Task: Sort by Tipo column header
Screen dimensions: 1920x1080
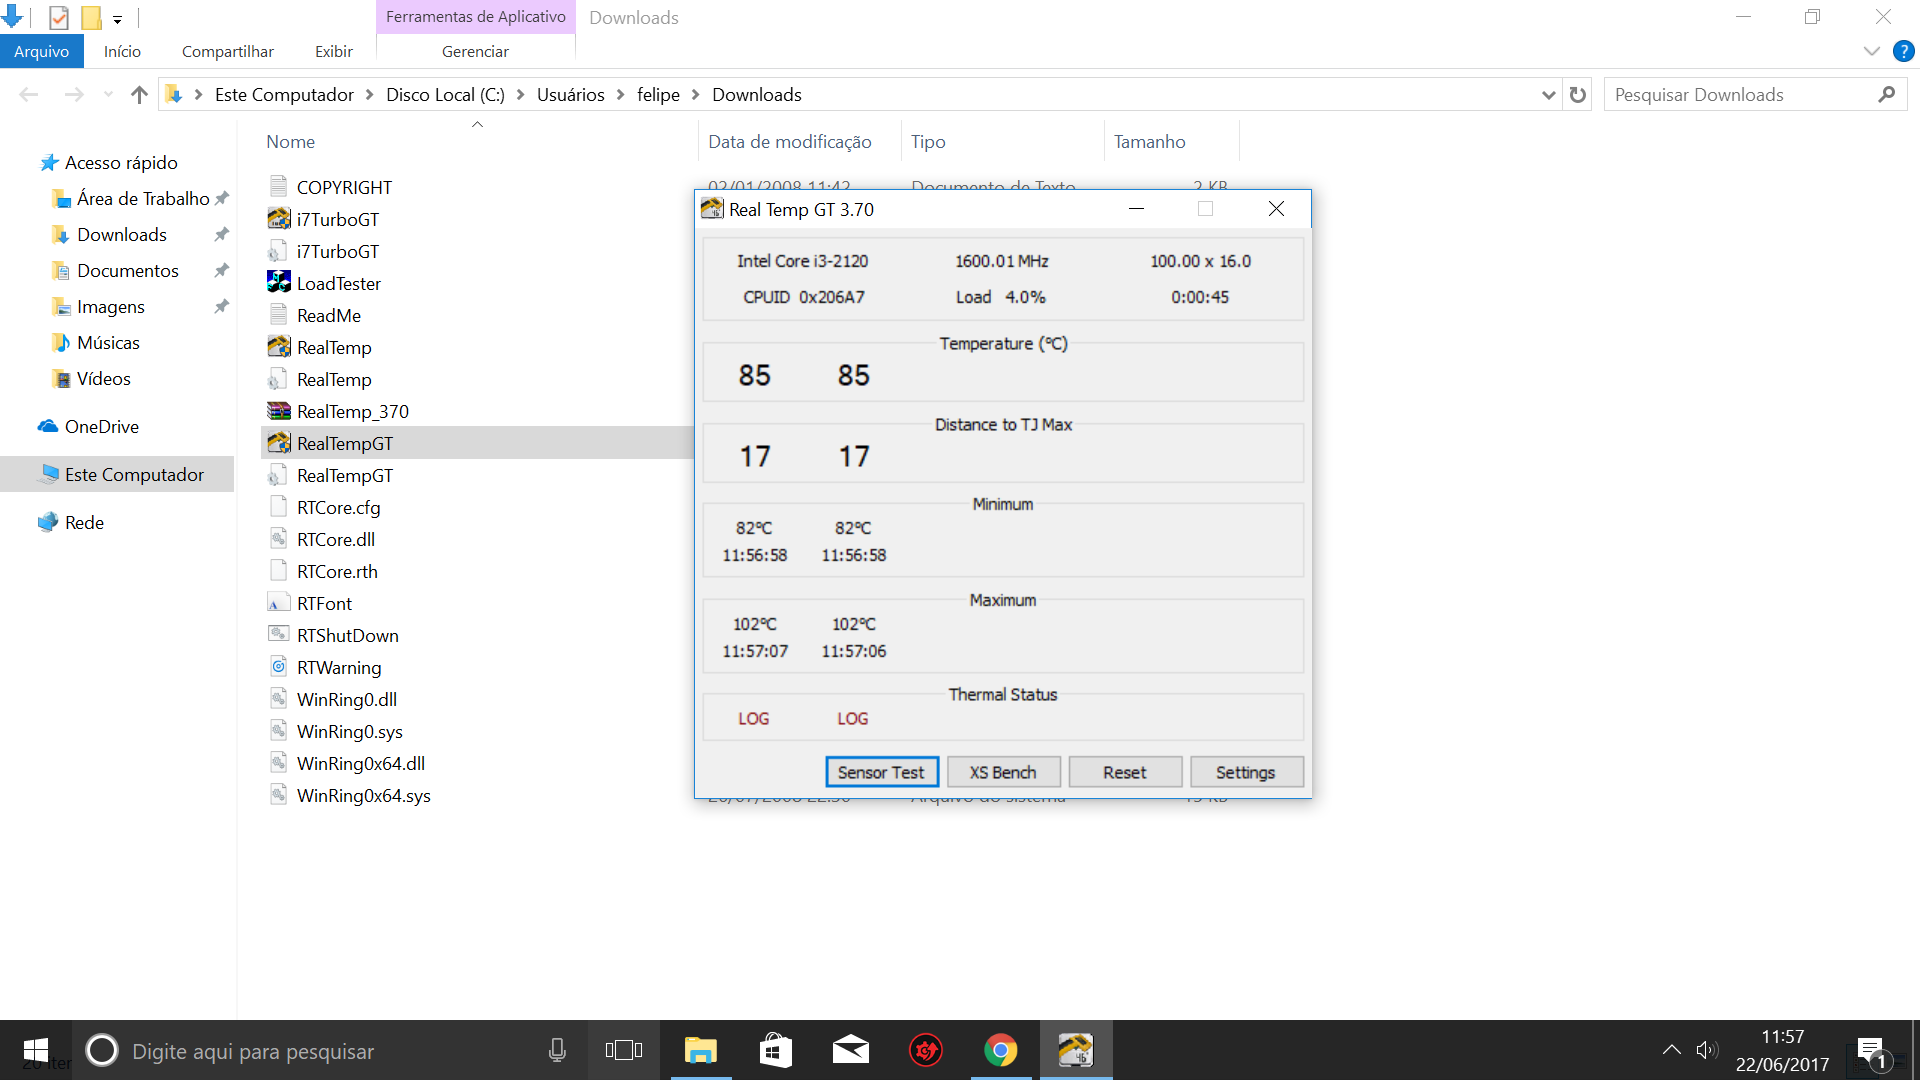Action: pos(928,142)
